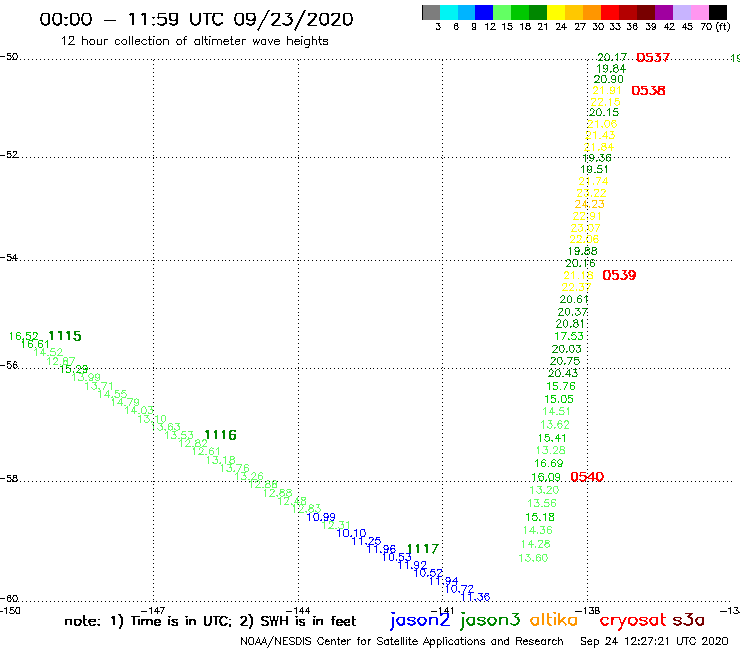Click the wave height value 15.76
This screenshot has height=650, width=740.
561,387
